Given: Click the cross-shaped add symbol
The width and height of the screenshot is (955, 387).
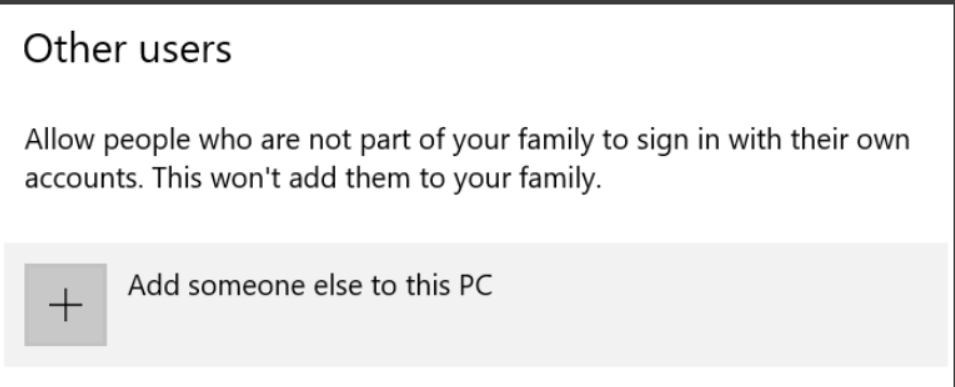Looking at the screenshot, I should point(65,305).
